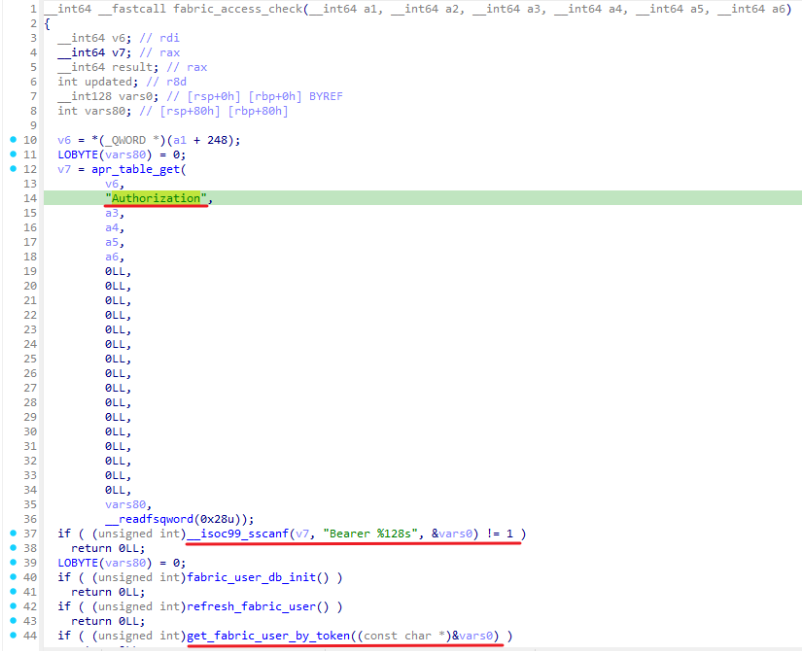Click the refresh_fabric_user function call
The image size is (805, 651).
[251, 607]
